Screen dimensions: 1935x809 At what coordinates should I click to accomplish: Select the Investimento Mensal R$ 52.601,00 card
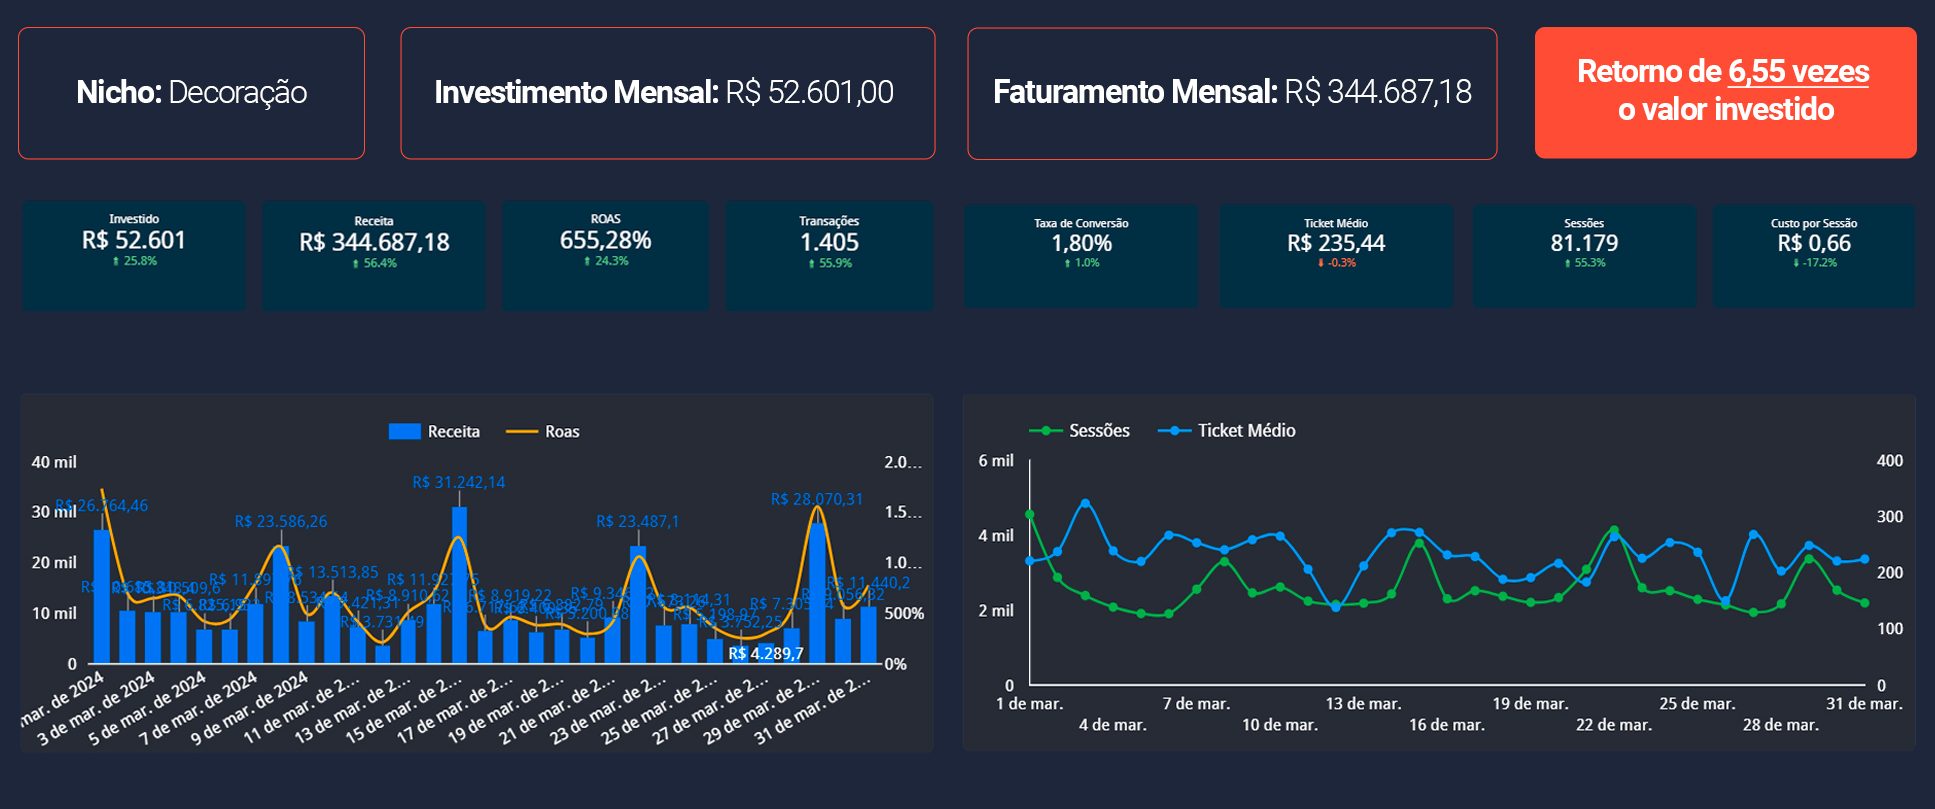[x=667, y=93]
